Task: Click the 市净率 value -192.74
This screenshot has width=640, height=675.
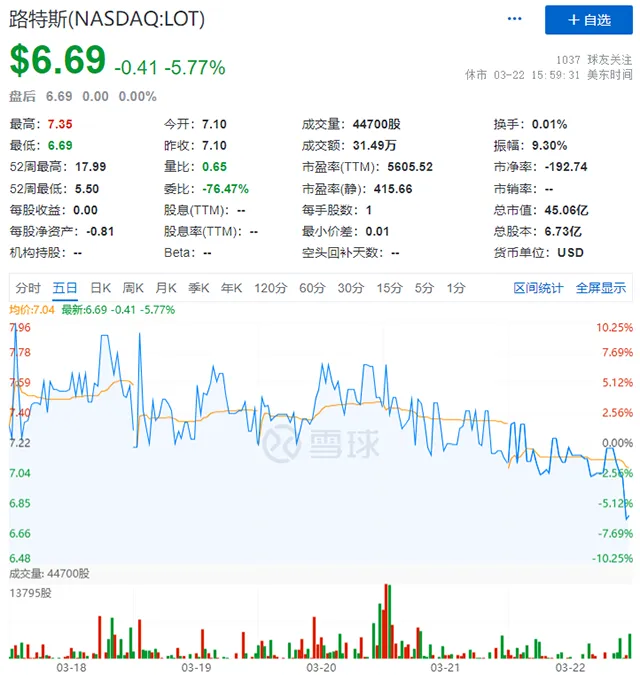Action: 566,167
